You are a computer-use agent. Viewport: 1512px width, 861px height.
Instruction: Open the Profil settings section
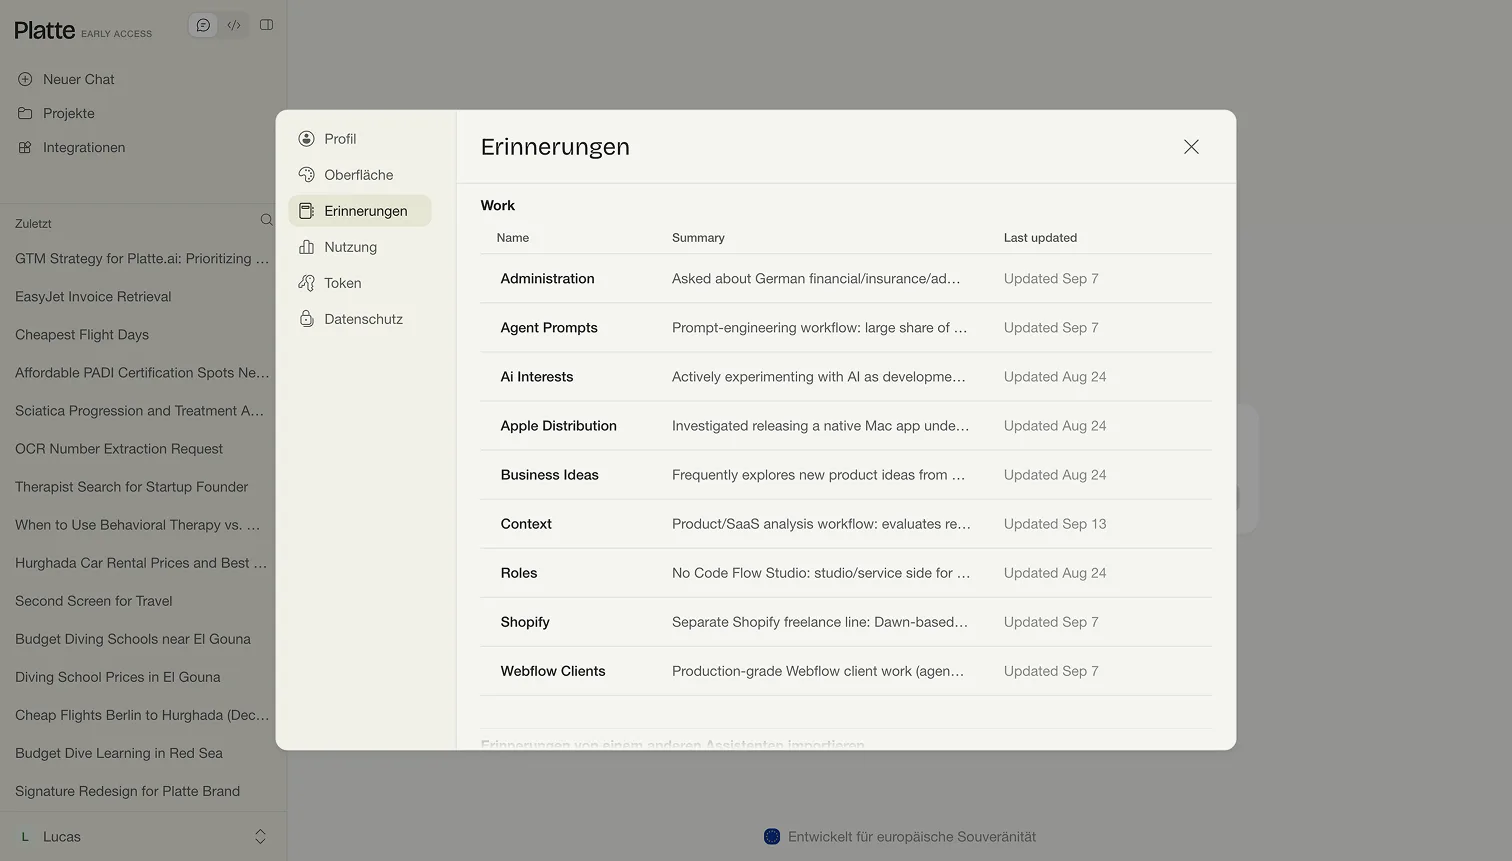point(360,139)
